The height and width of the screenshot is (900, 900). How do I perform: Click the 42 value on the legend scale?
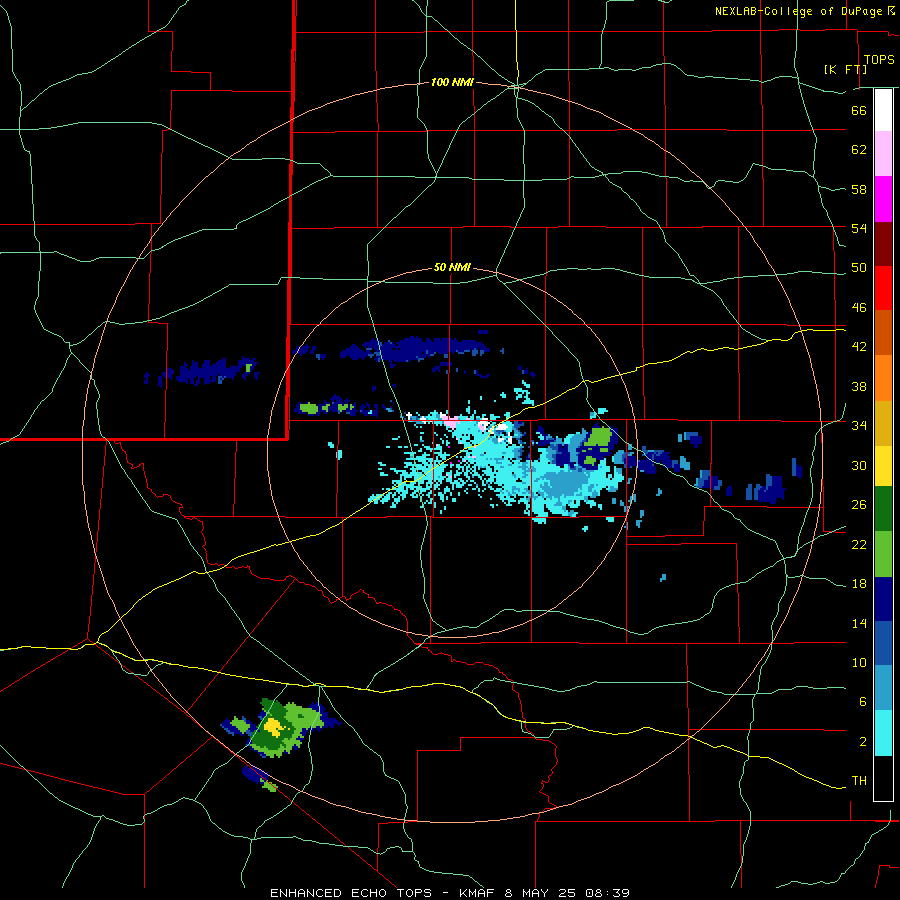point(859,346)
